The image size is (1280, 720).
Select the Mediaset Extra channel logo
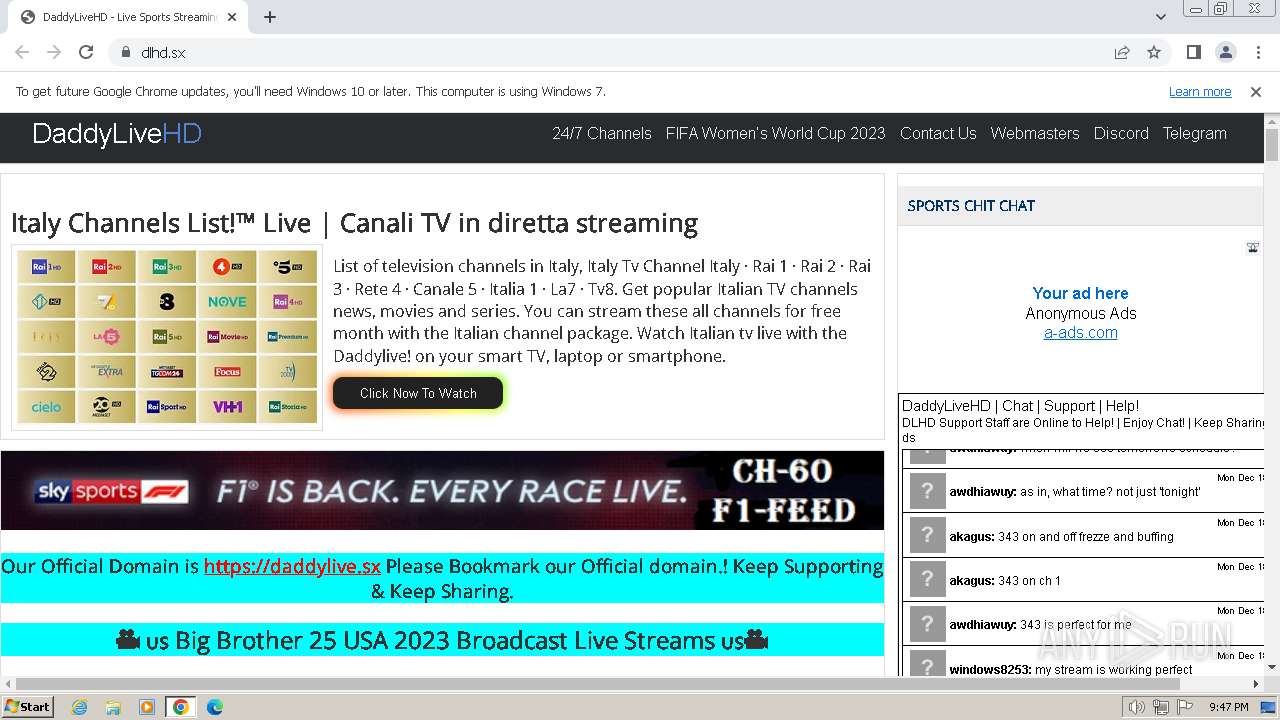[106, 372]
